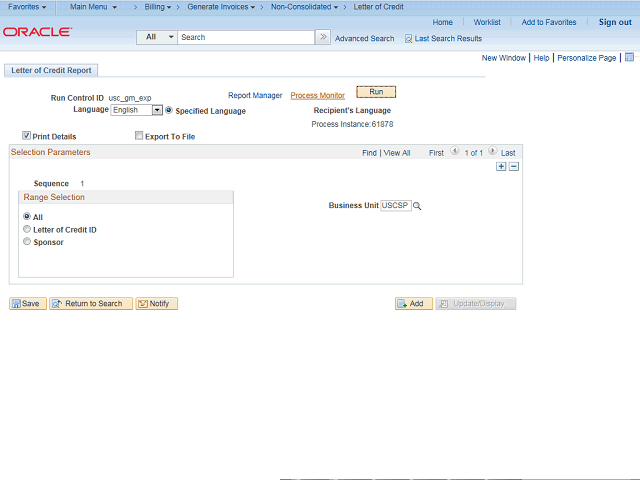
Task: Open Business Unit lookup magnifier
Action: tap(417, 206)
